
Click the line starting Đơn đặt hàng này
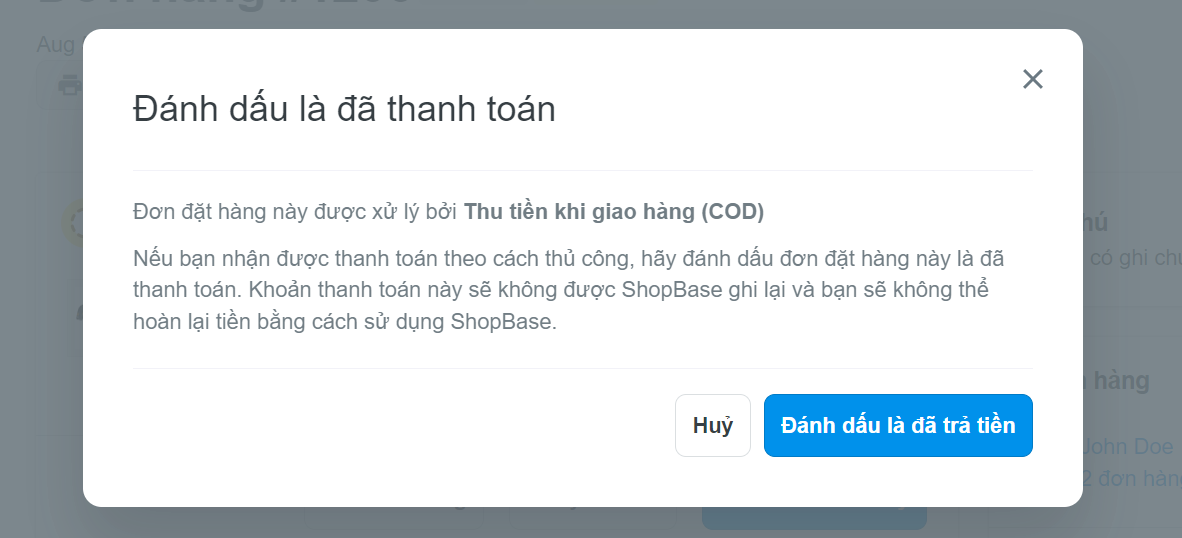coord(449,212)
